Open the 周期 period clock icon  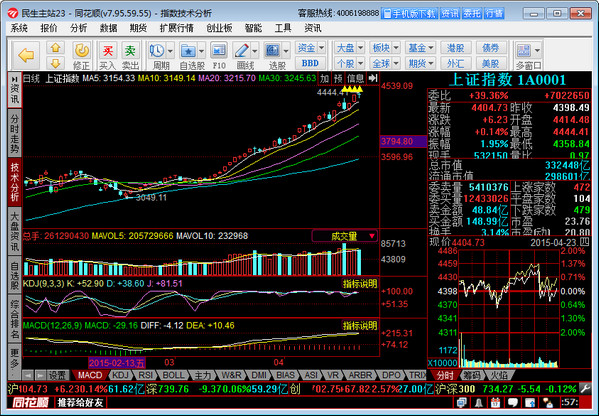pyautogui.click(x=157, y=51)
